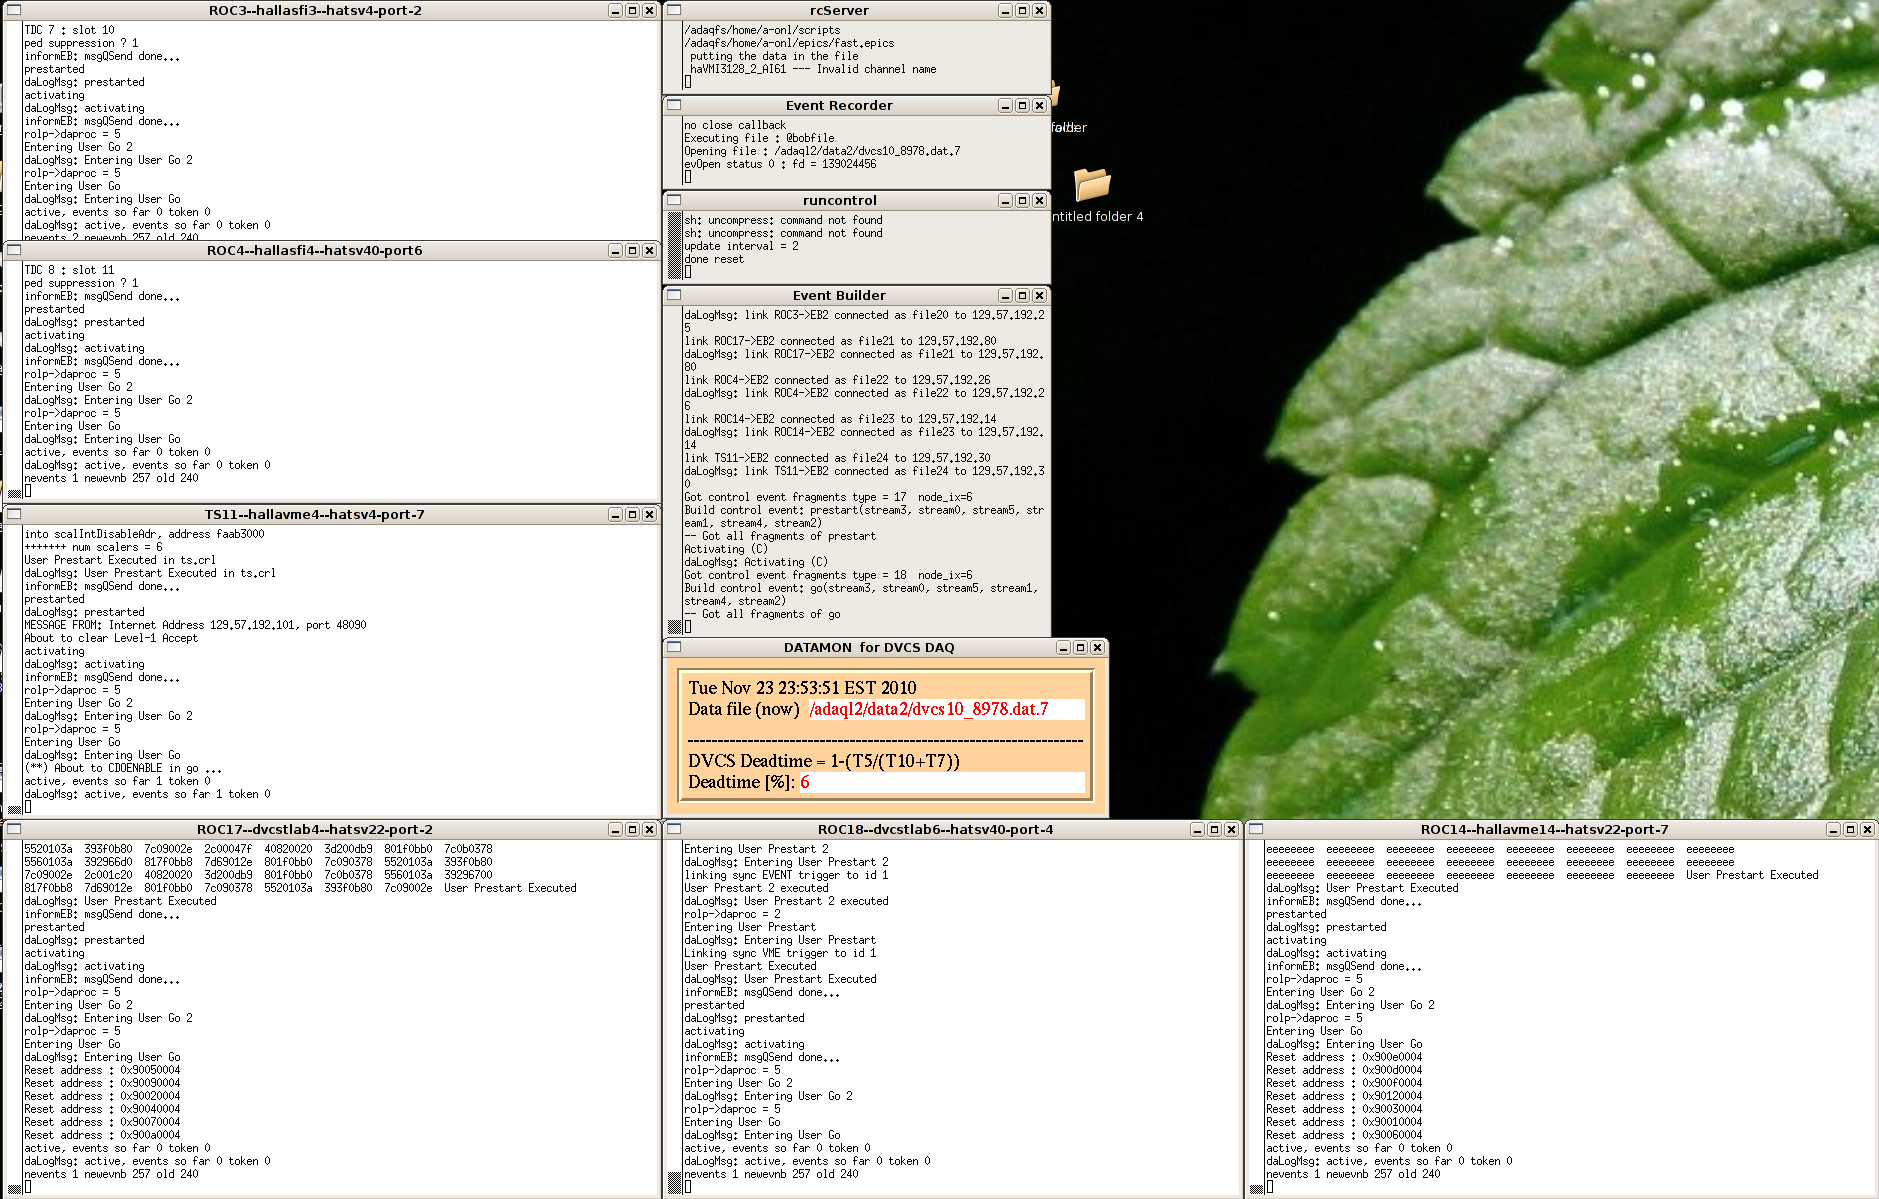Click 'update interval = 2' in runcontrol

coord(741,246)
